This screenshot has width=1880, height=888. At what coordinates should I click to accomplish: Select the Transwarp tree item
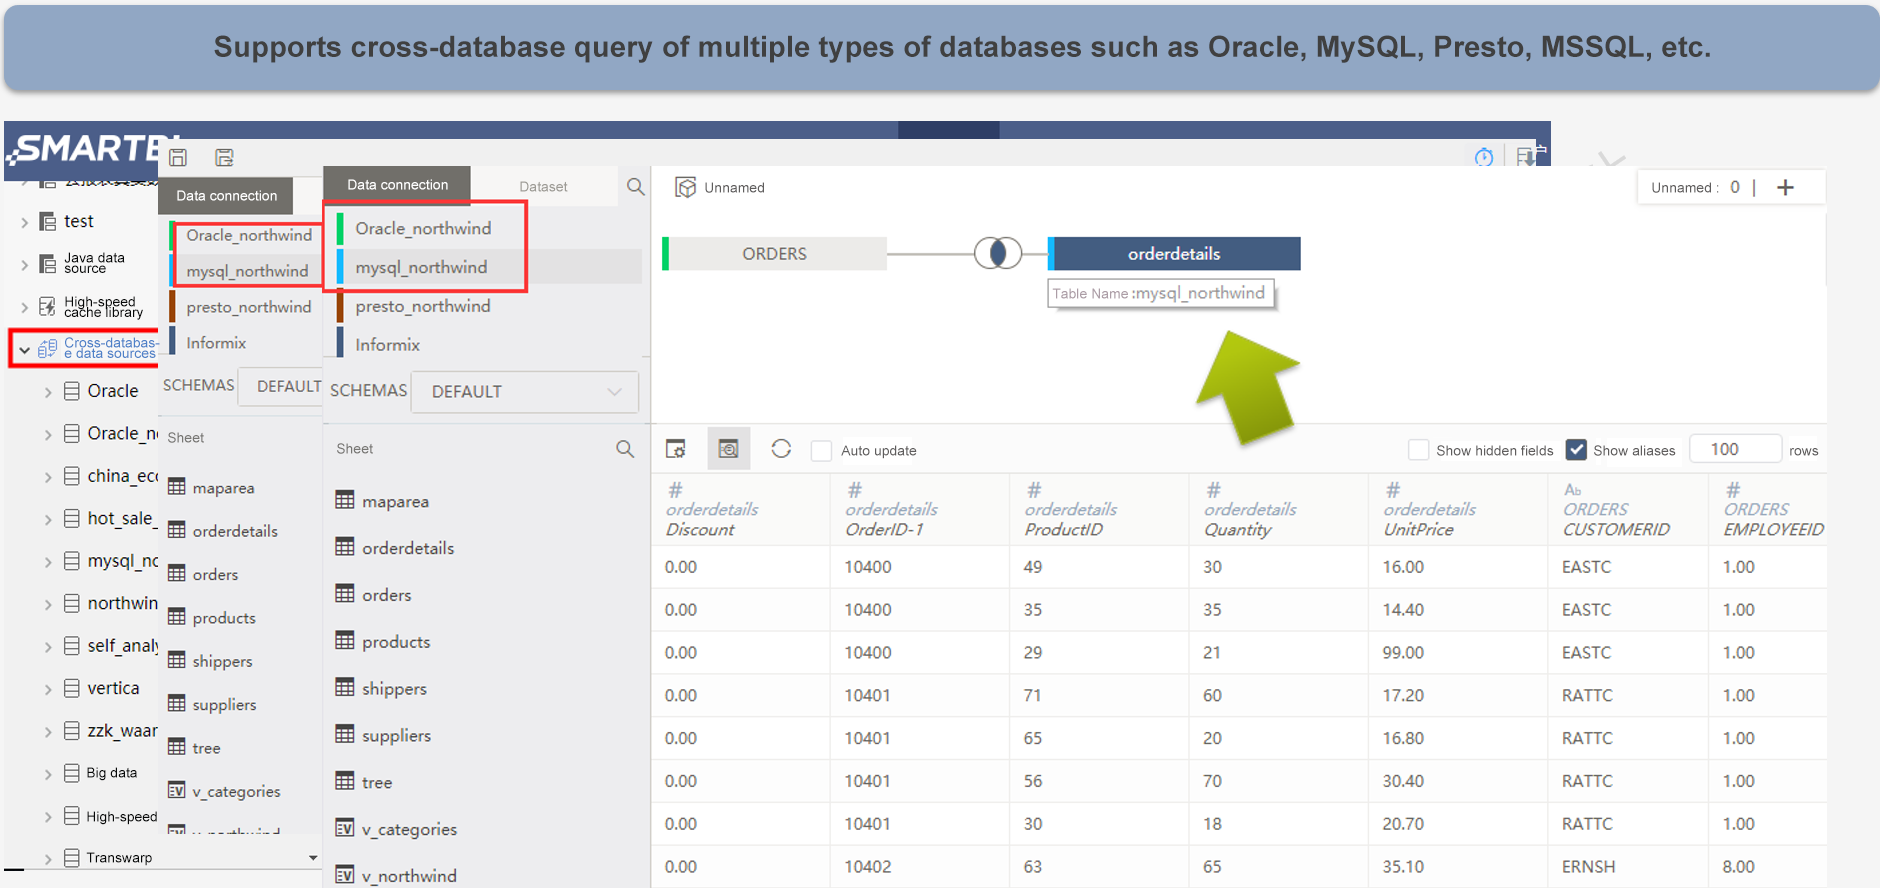tap(119, 858)
